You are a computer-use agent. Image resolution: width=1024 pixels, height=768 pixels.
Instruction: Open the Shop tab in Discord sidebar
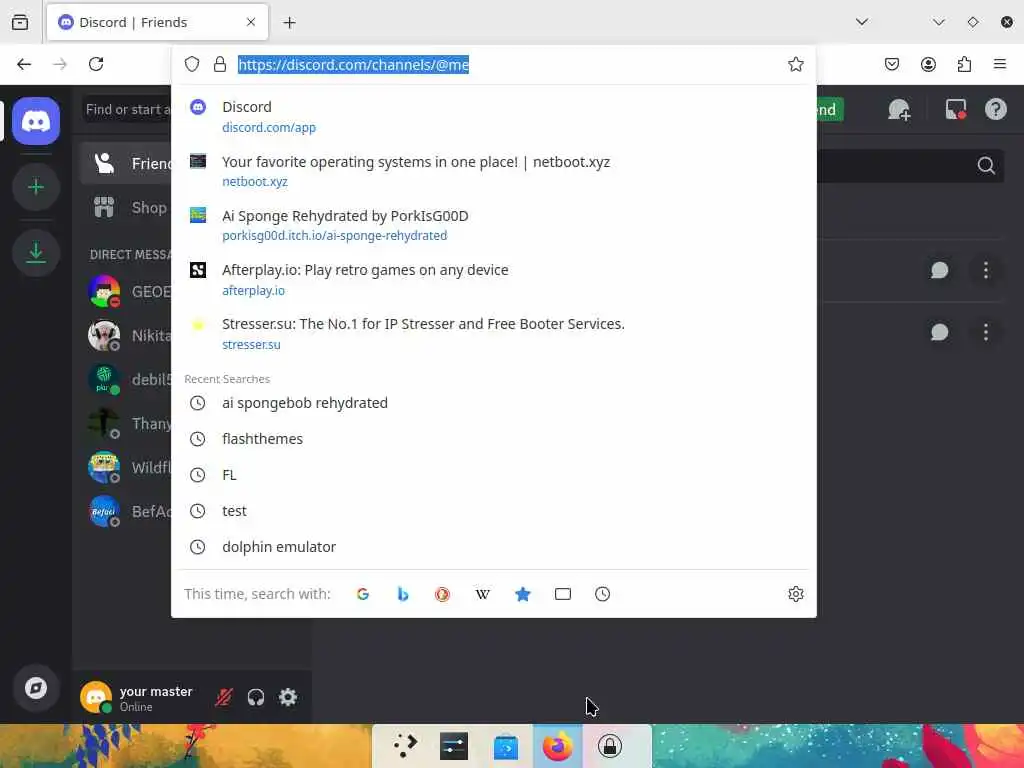tap(126, 208)
